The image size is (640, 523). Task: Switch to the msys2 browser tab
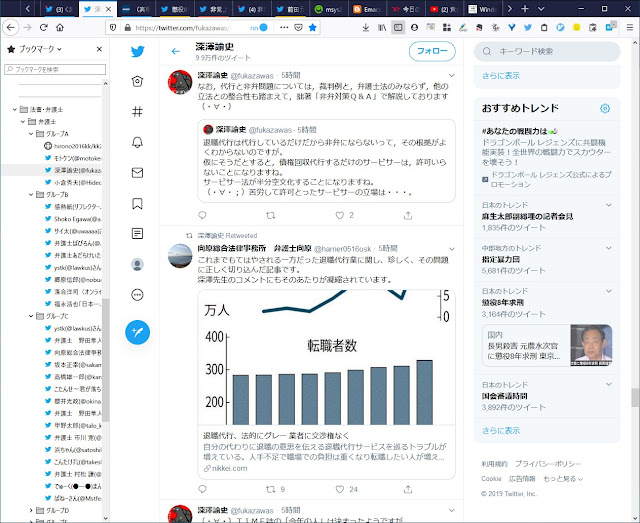[x=329, y=9]
